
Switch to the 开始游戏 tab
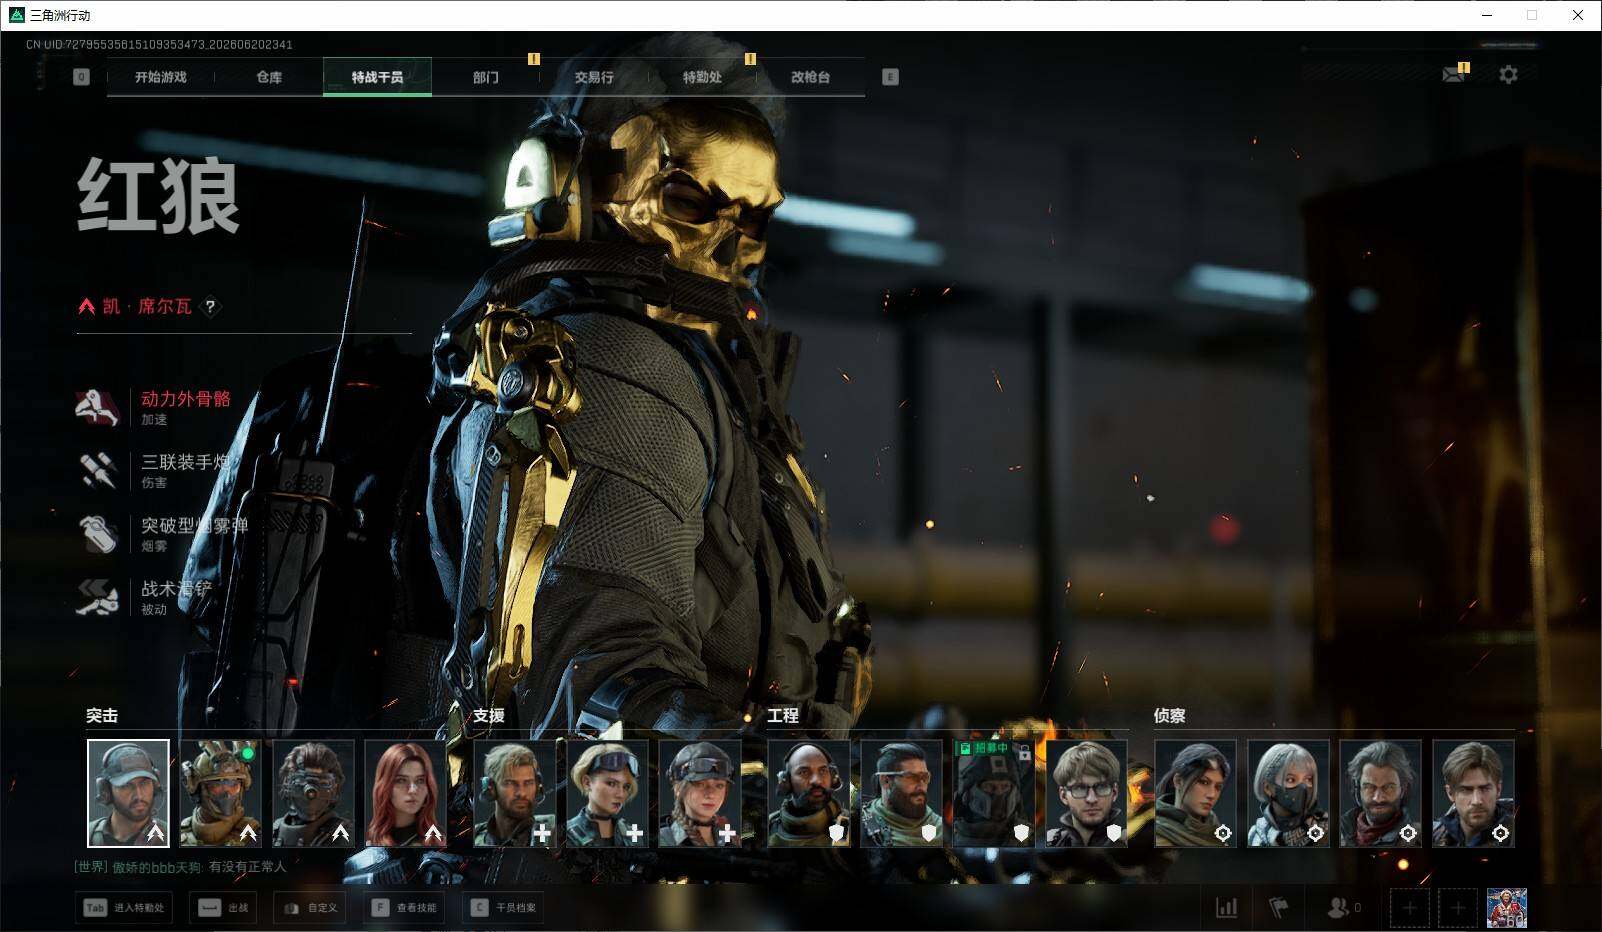161,77
